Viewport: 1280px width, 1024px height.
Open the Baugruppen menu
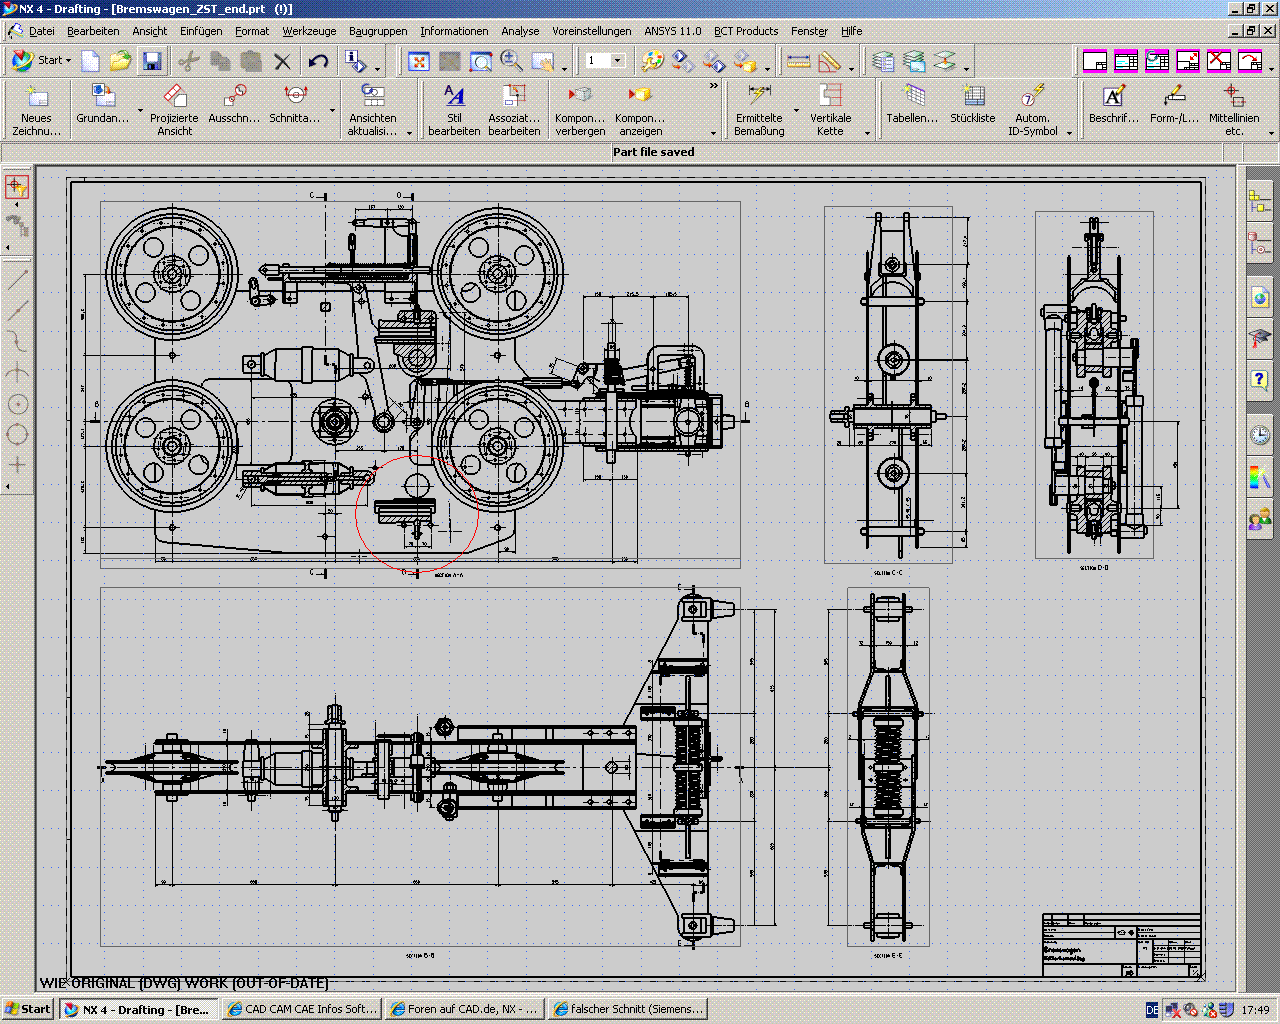(378, 31)
